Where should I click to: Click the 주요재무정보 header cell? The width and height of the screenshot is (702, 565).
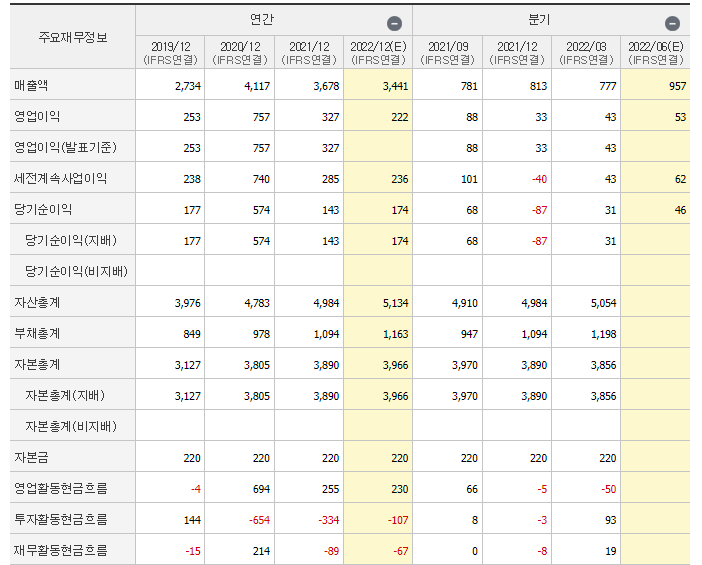73,37
